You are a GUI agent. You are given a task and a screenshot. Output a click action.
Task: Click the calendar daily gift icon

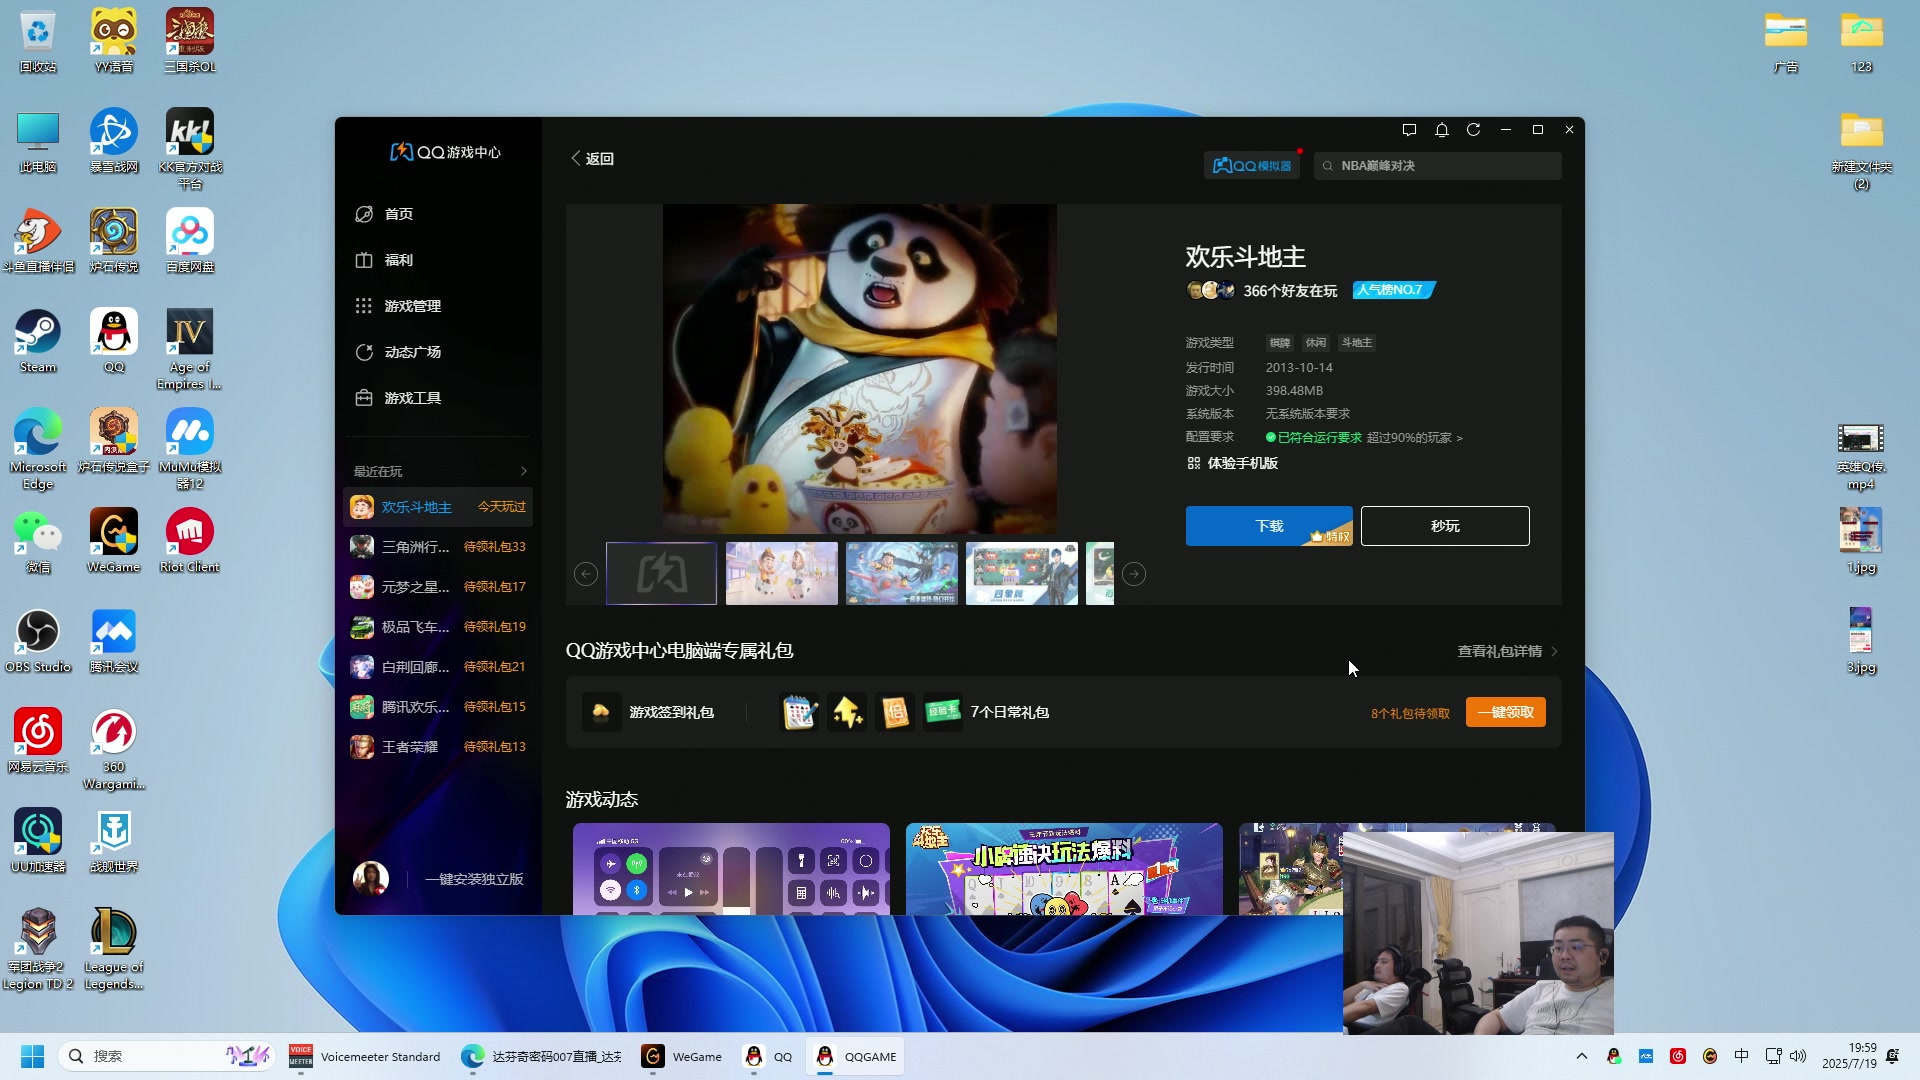799,712
